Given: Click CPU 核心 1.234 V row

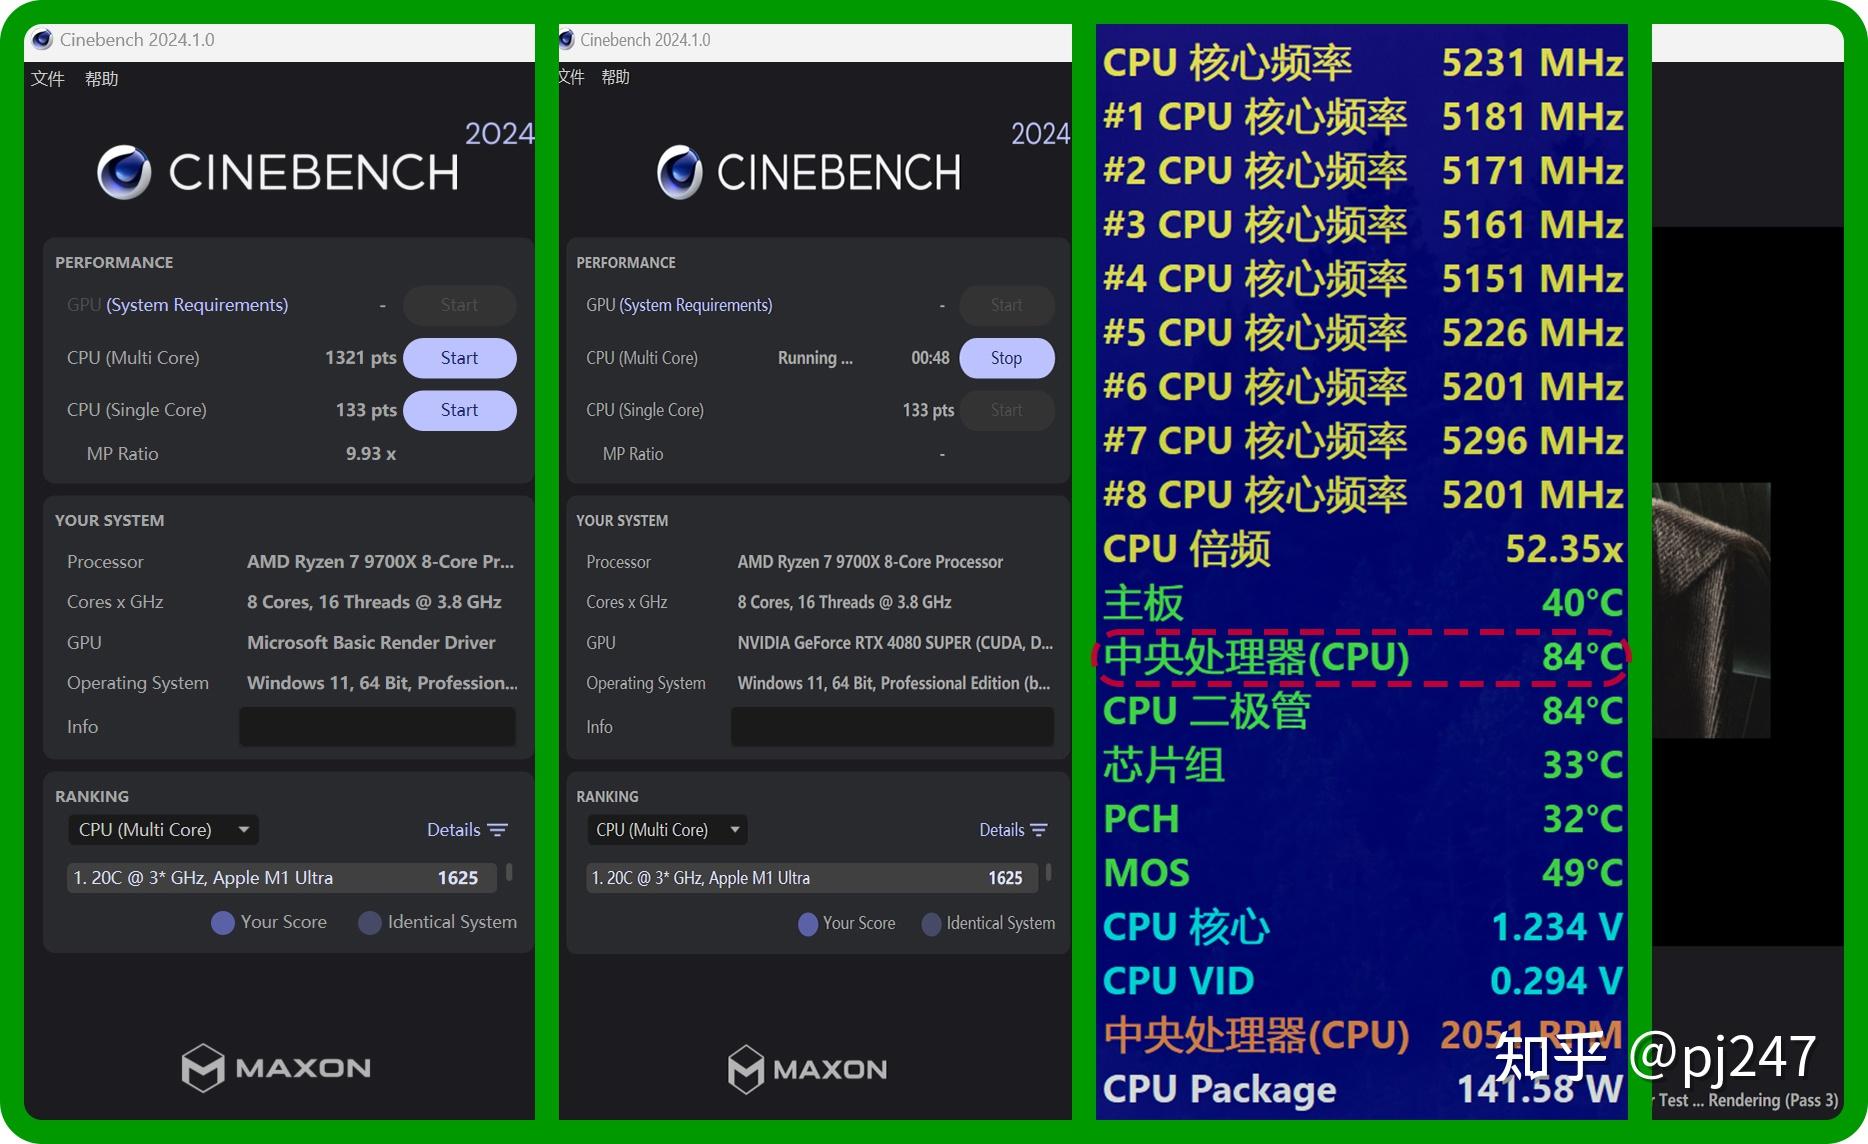Looking at the screenshot, I should click(1362, 927).
